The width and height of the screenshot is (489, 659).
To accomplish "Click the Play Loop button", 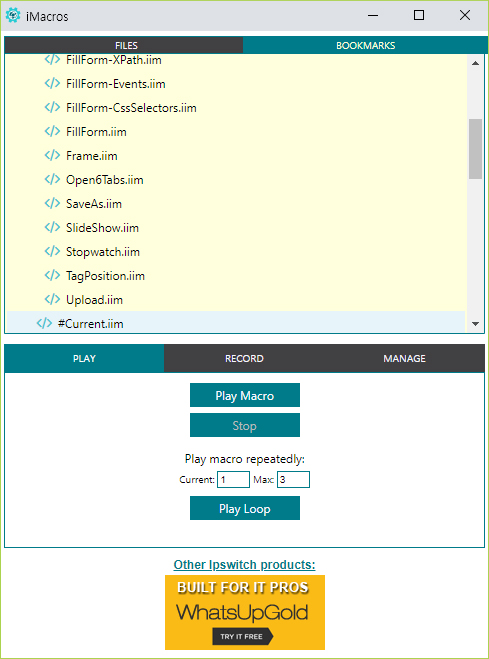I will point(244,508).
